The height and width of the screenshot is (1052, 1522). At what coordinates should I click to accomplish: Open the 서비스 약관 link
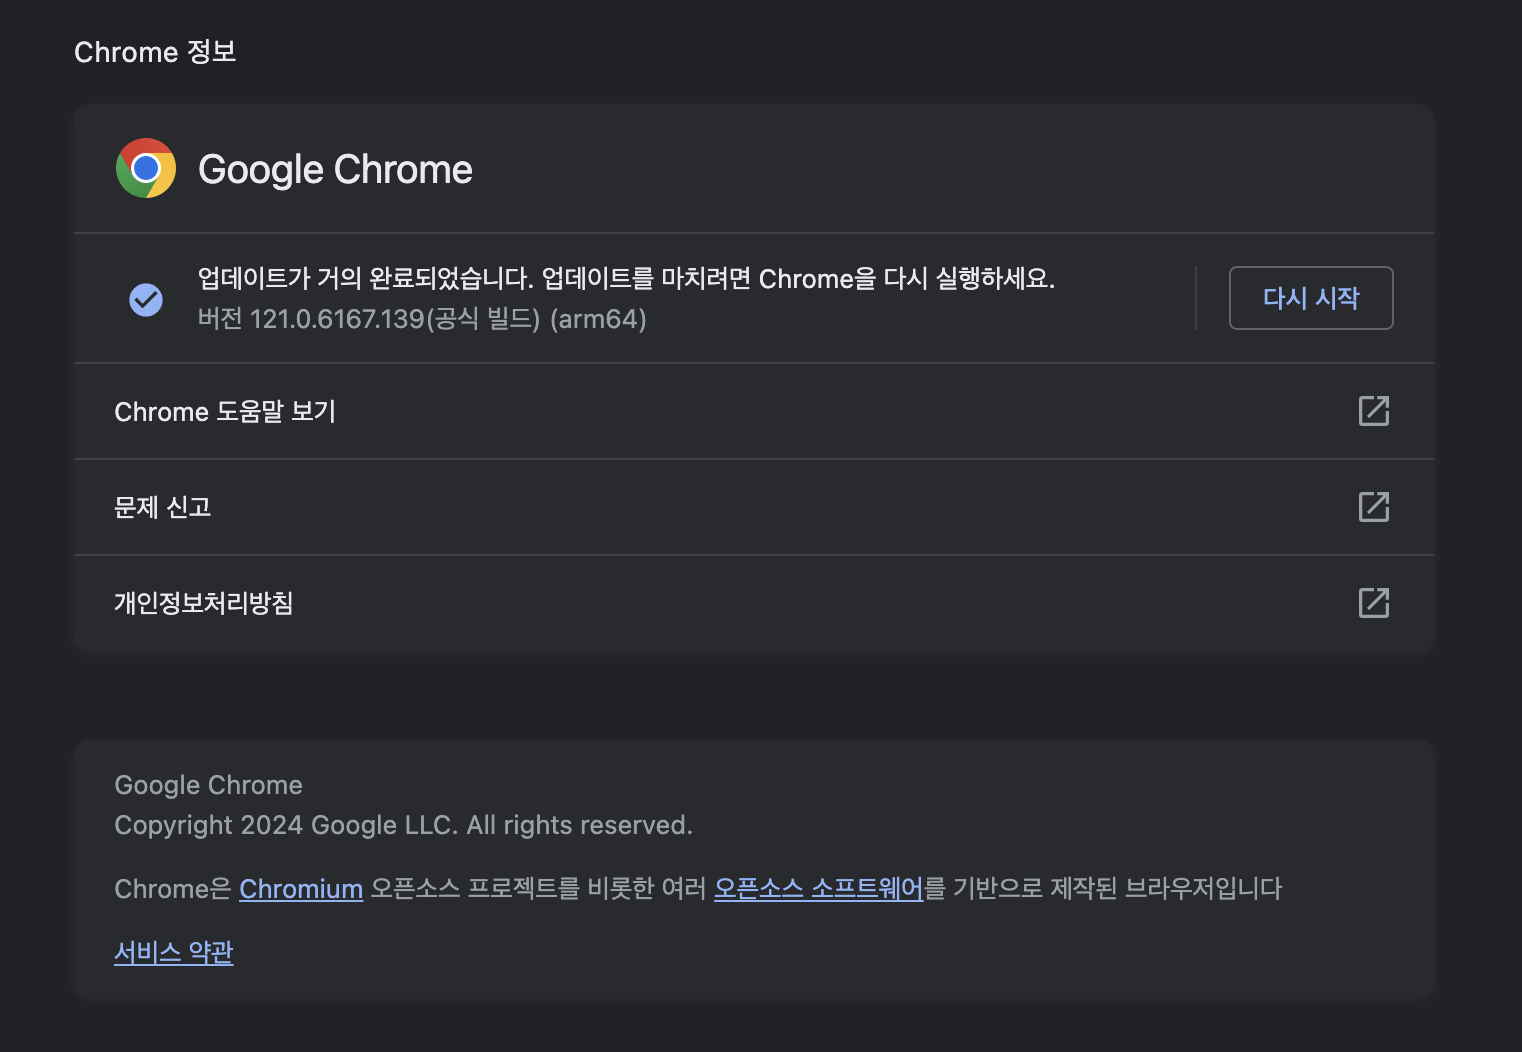pos(174,952)
